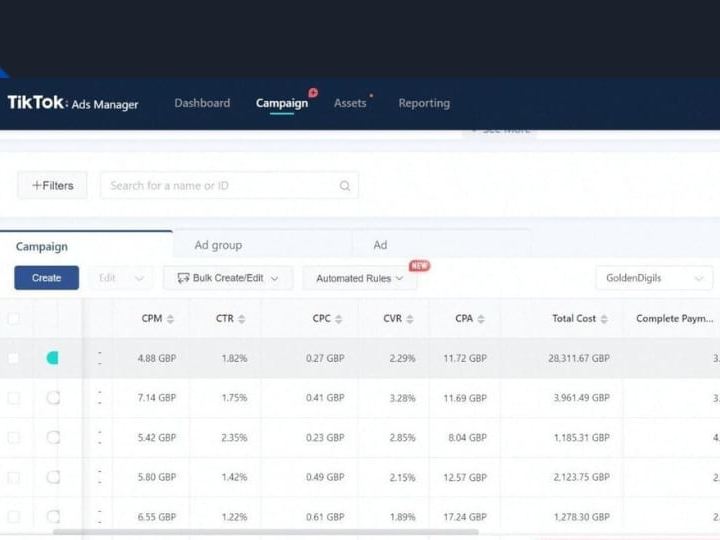The height and width of the screenshot is (540, 720).
Task: Tick the checkbox for 5.42 GBP row
Action: coord(14,438)
